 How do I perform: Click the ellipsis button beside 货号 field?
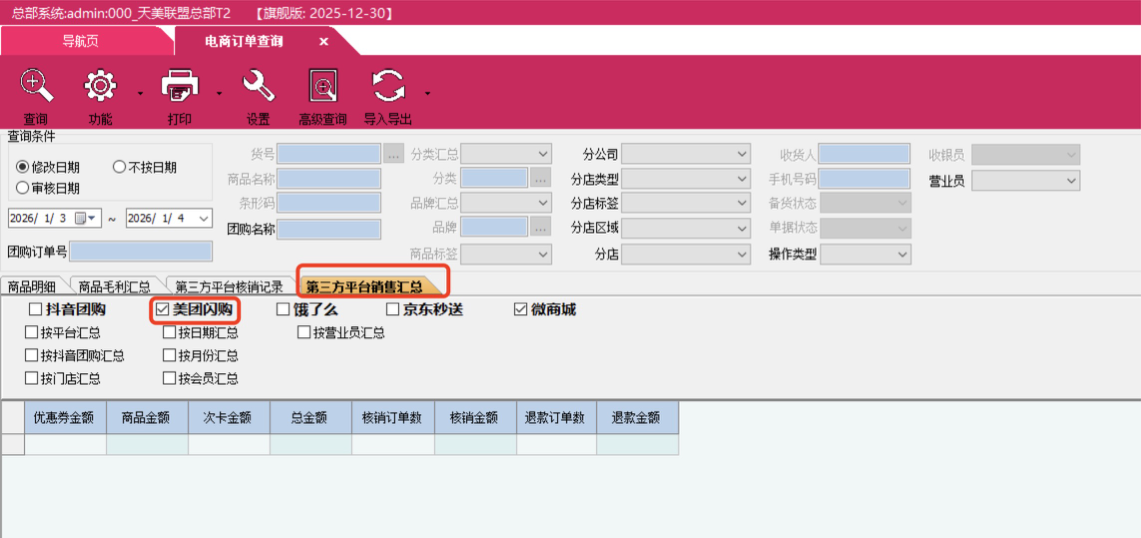click(393, 154)
